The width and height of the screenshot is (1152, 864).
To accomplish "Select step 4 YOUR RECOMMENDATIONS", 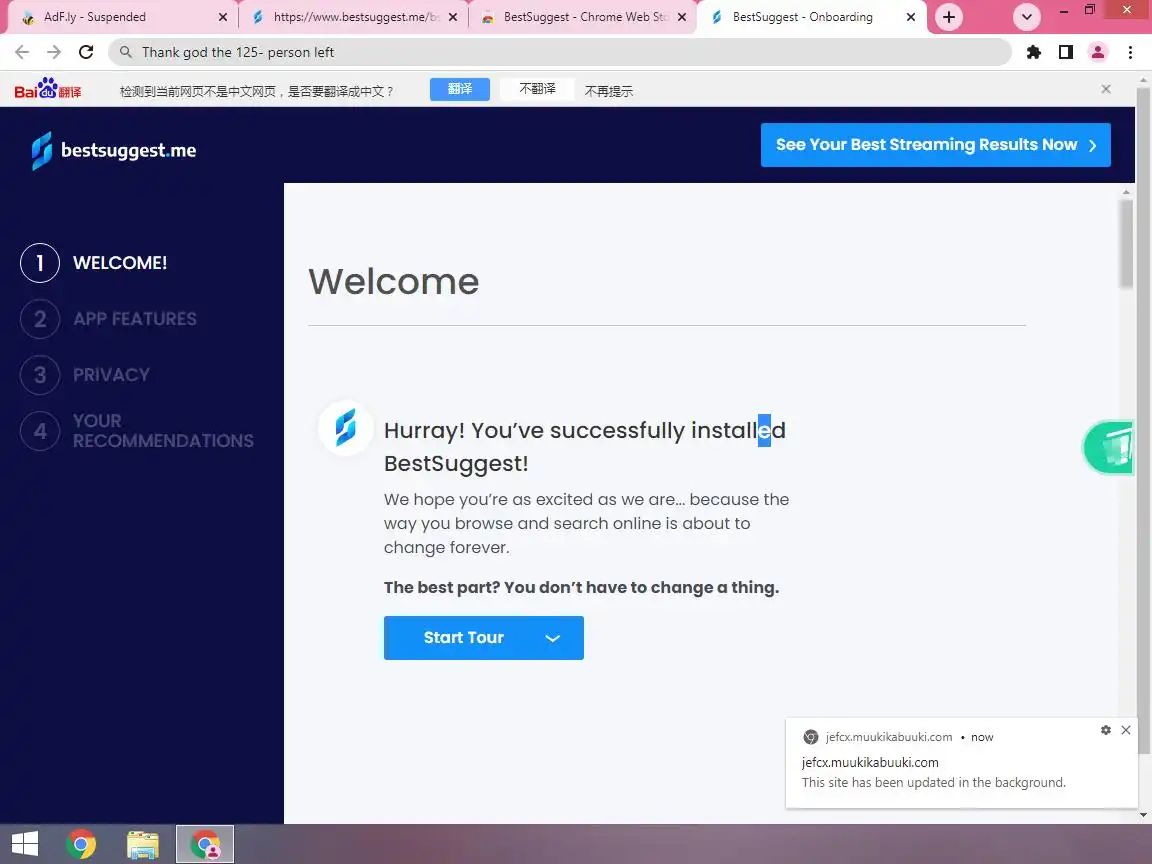I will (137, 431).
